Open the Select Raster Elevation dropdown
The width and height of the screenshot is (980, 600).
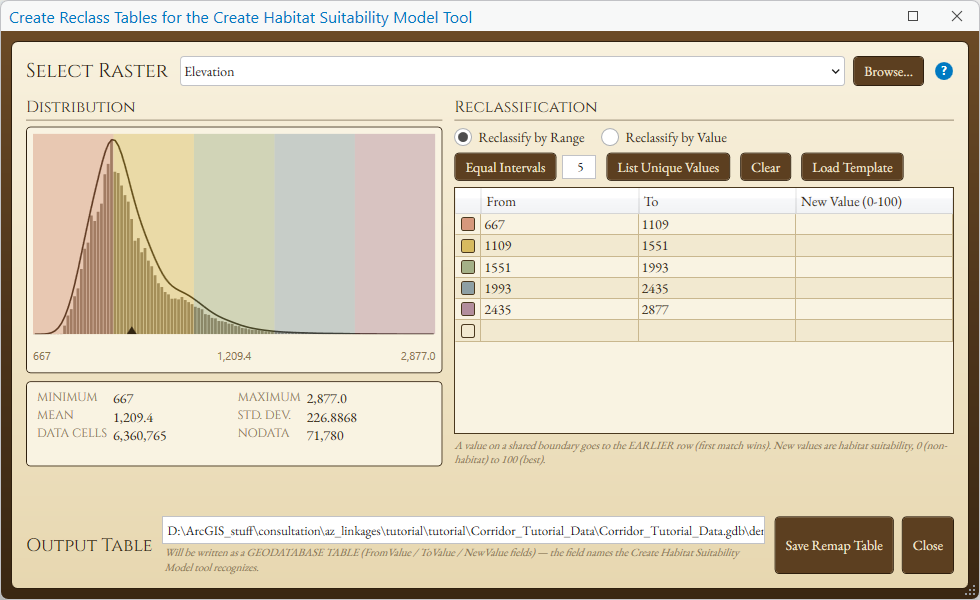coord(512,71)
